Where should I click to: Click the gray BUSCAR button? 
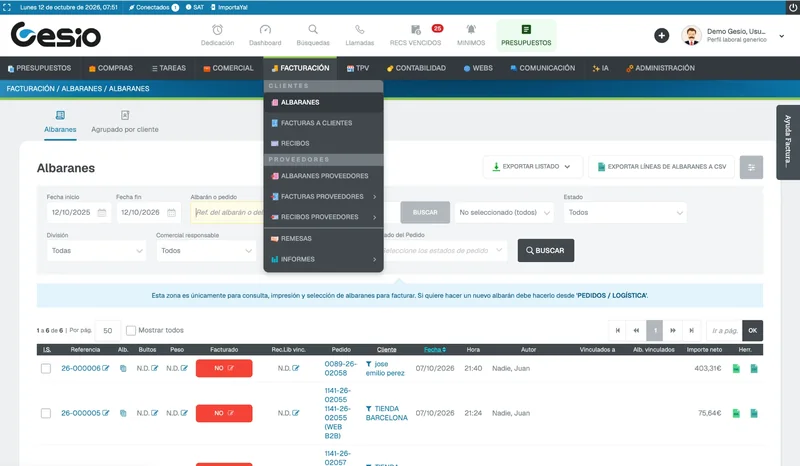coord(425,212)
